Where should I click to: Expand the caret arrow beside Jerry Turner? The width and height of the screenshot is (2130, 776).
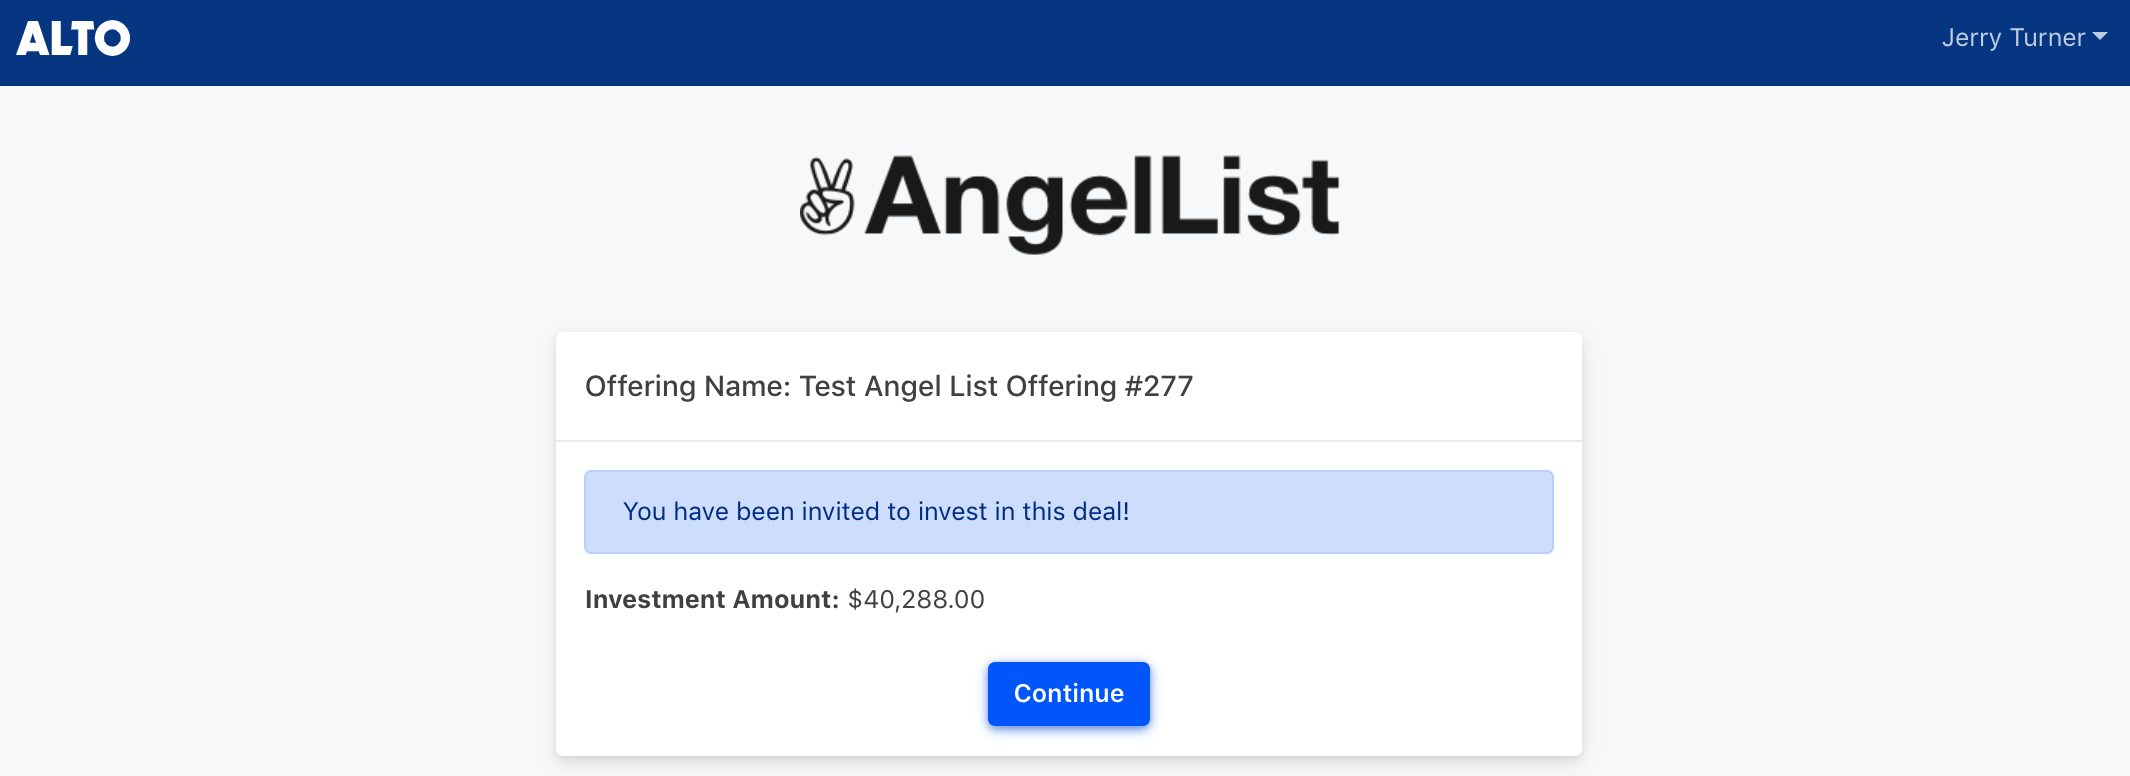point(2100,37)
